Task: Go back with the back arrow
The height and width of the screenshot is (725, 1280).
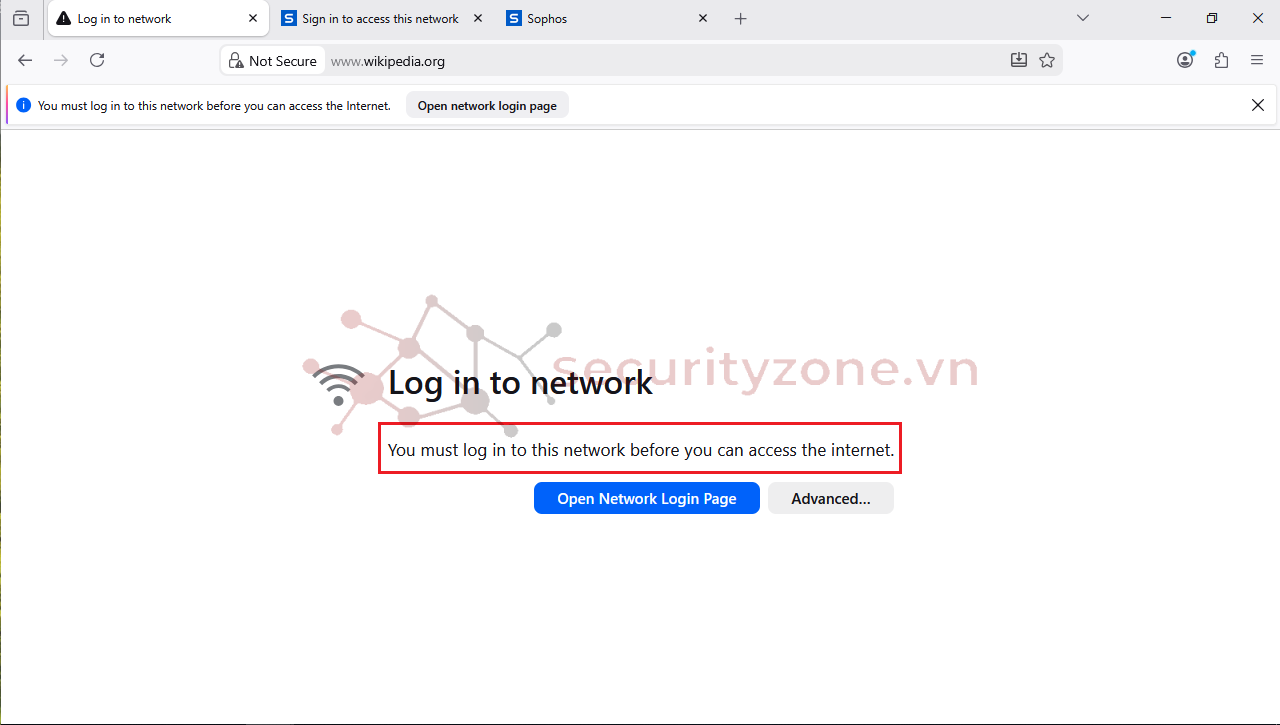Action: click(x=25, y=60)
